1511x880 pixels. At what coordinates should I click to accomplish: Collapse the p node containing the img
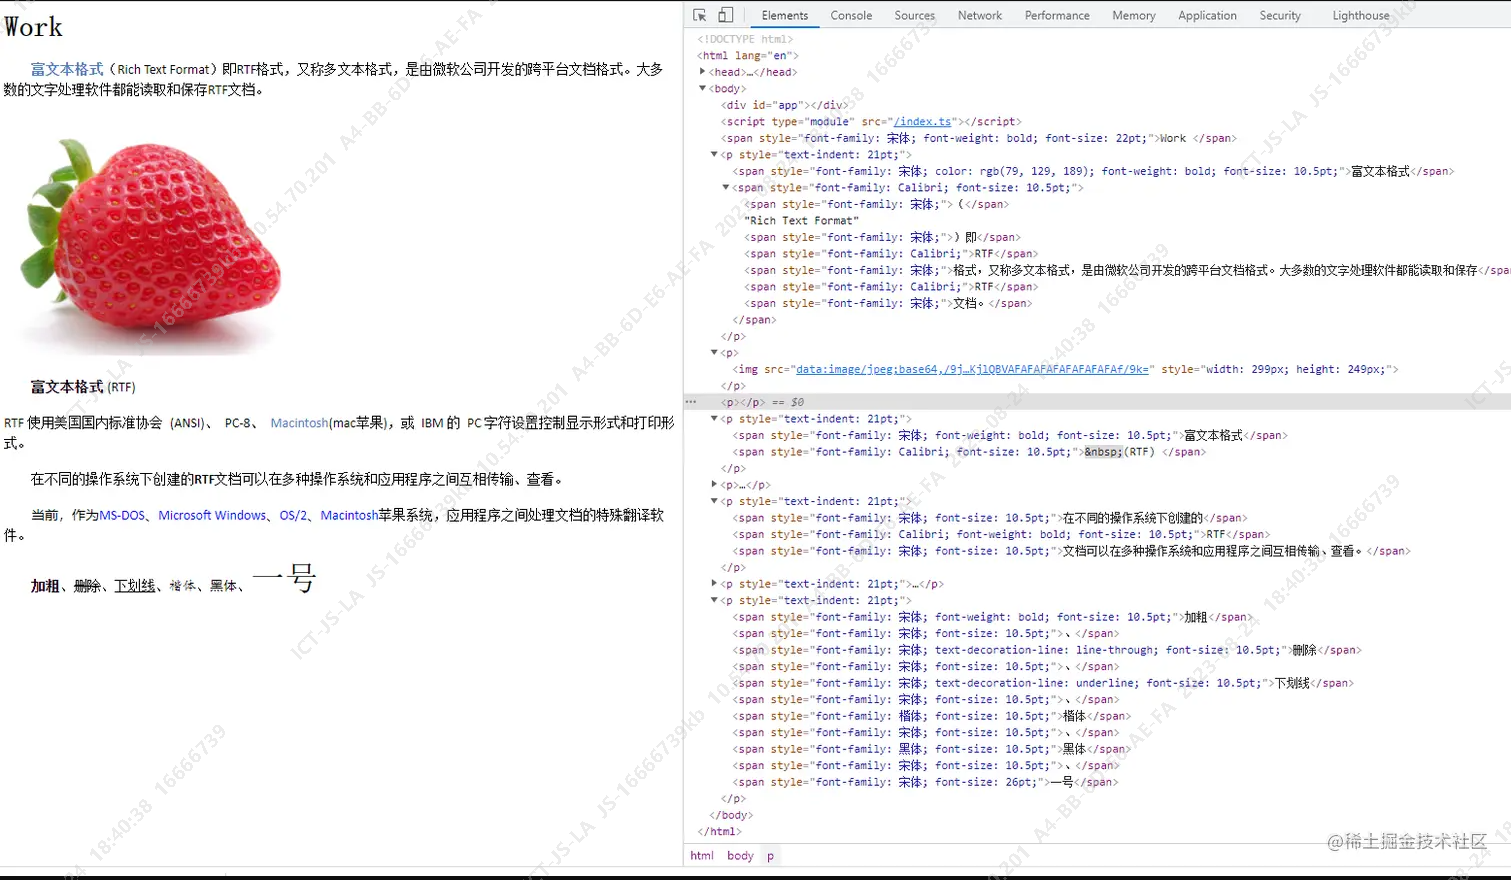pos(714,352)
